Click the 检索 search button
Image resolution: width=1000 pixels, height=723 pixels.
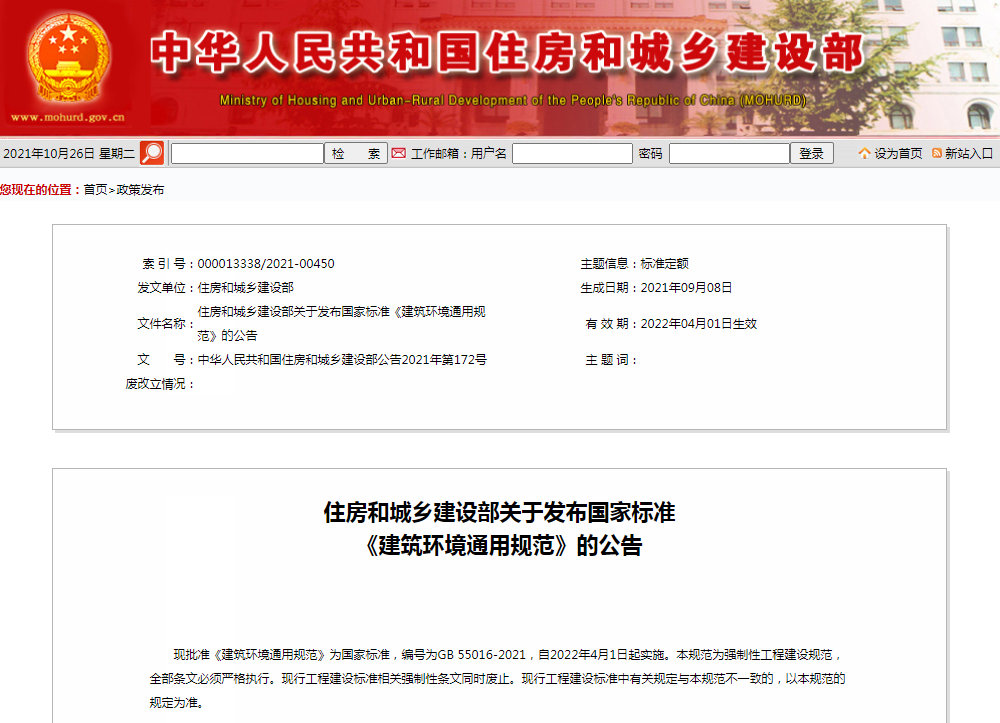pyautogui.click(x=356, y=153)
